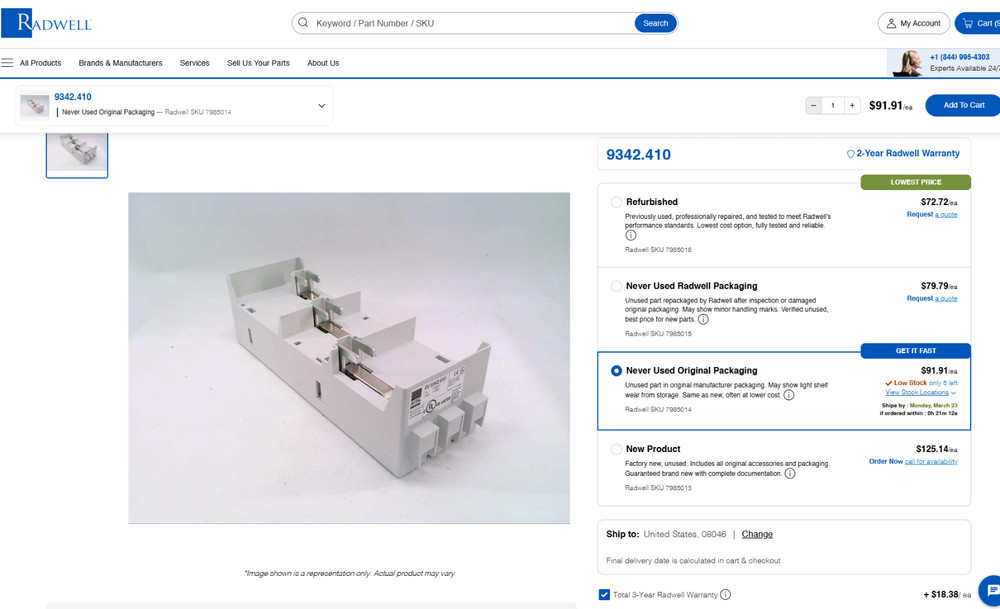Click Request a quote for Radwell Packaging
The height and width of the screenshot is (609, 1000).
[x=932, y=298]
